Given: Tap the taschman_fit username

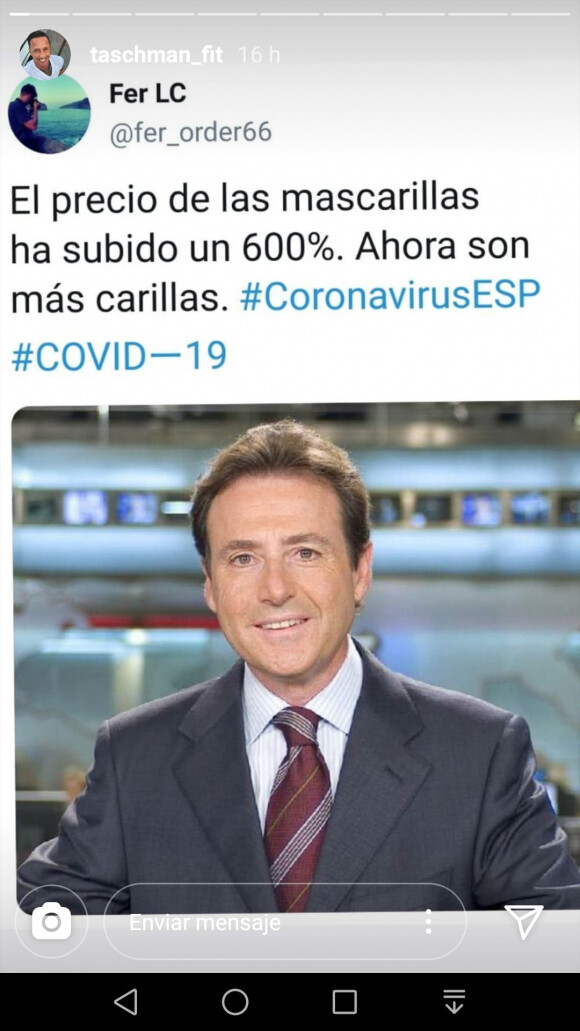Looking at the screenshot, I should coord(157,55).
